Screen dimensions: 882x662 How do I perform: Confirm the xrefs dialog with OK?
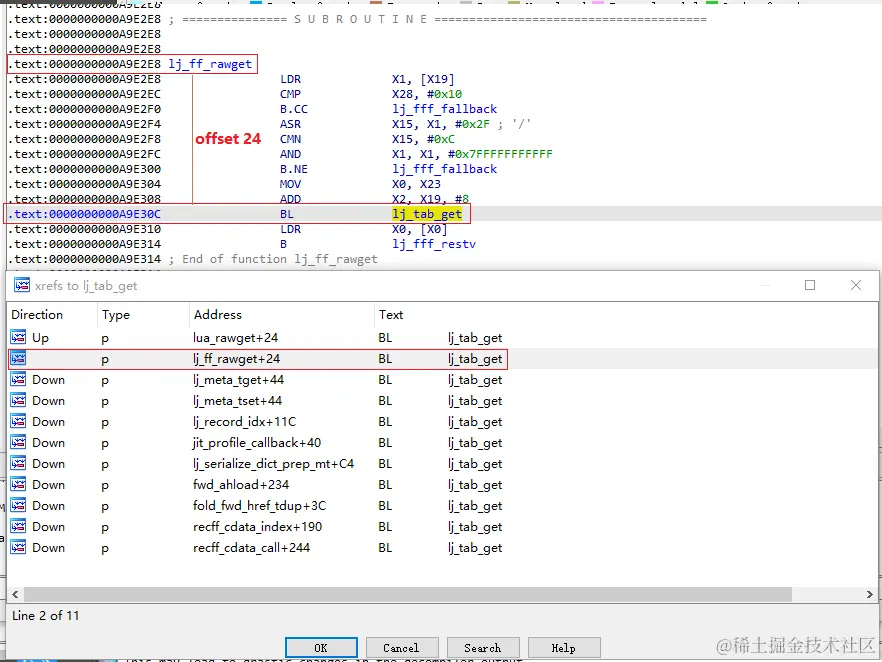pyautogui.click(x=321, y=647)
